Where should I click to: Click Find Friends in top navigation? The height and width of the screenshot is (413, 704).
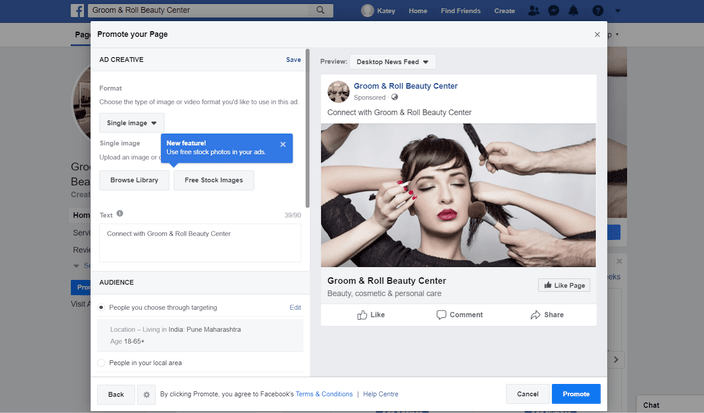[x=460, y=11]
